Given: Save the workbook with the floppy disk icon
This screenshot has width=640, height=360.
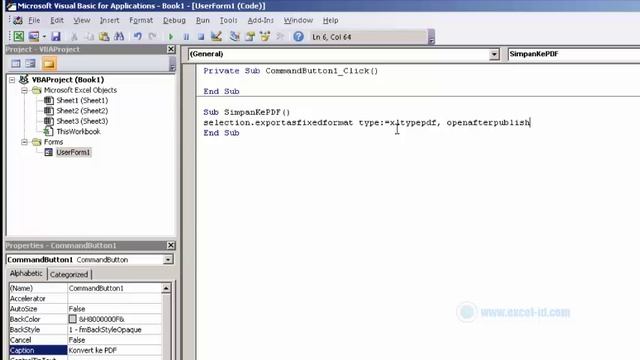Looking at the screenshot, I should pyautogui.click(x=56, y=36).
